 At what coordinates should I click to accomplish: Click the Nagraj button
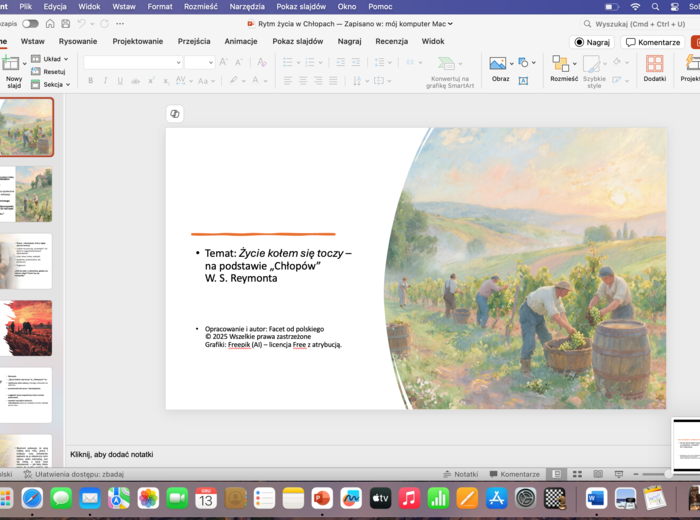[x=592, y=42]
